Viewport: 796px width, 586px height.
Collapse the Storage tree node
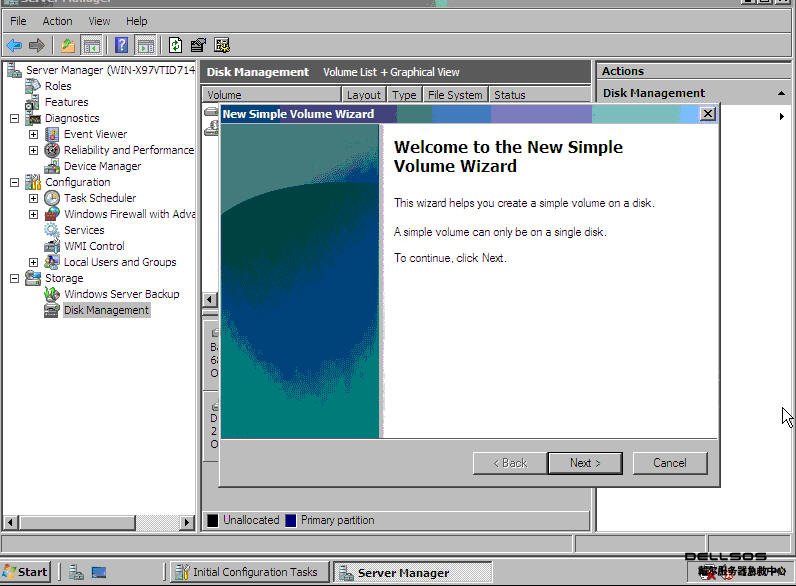(x=14, y=278)
